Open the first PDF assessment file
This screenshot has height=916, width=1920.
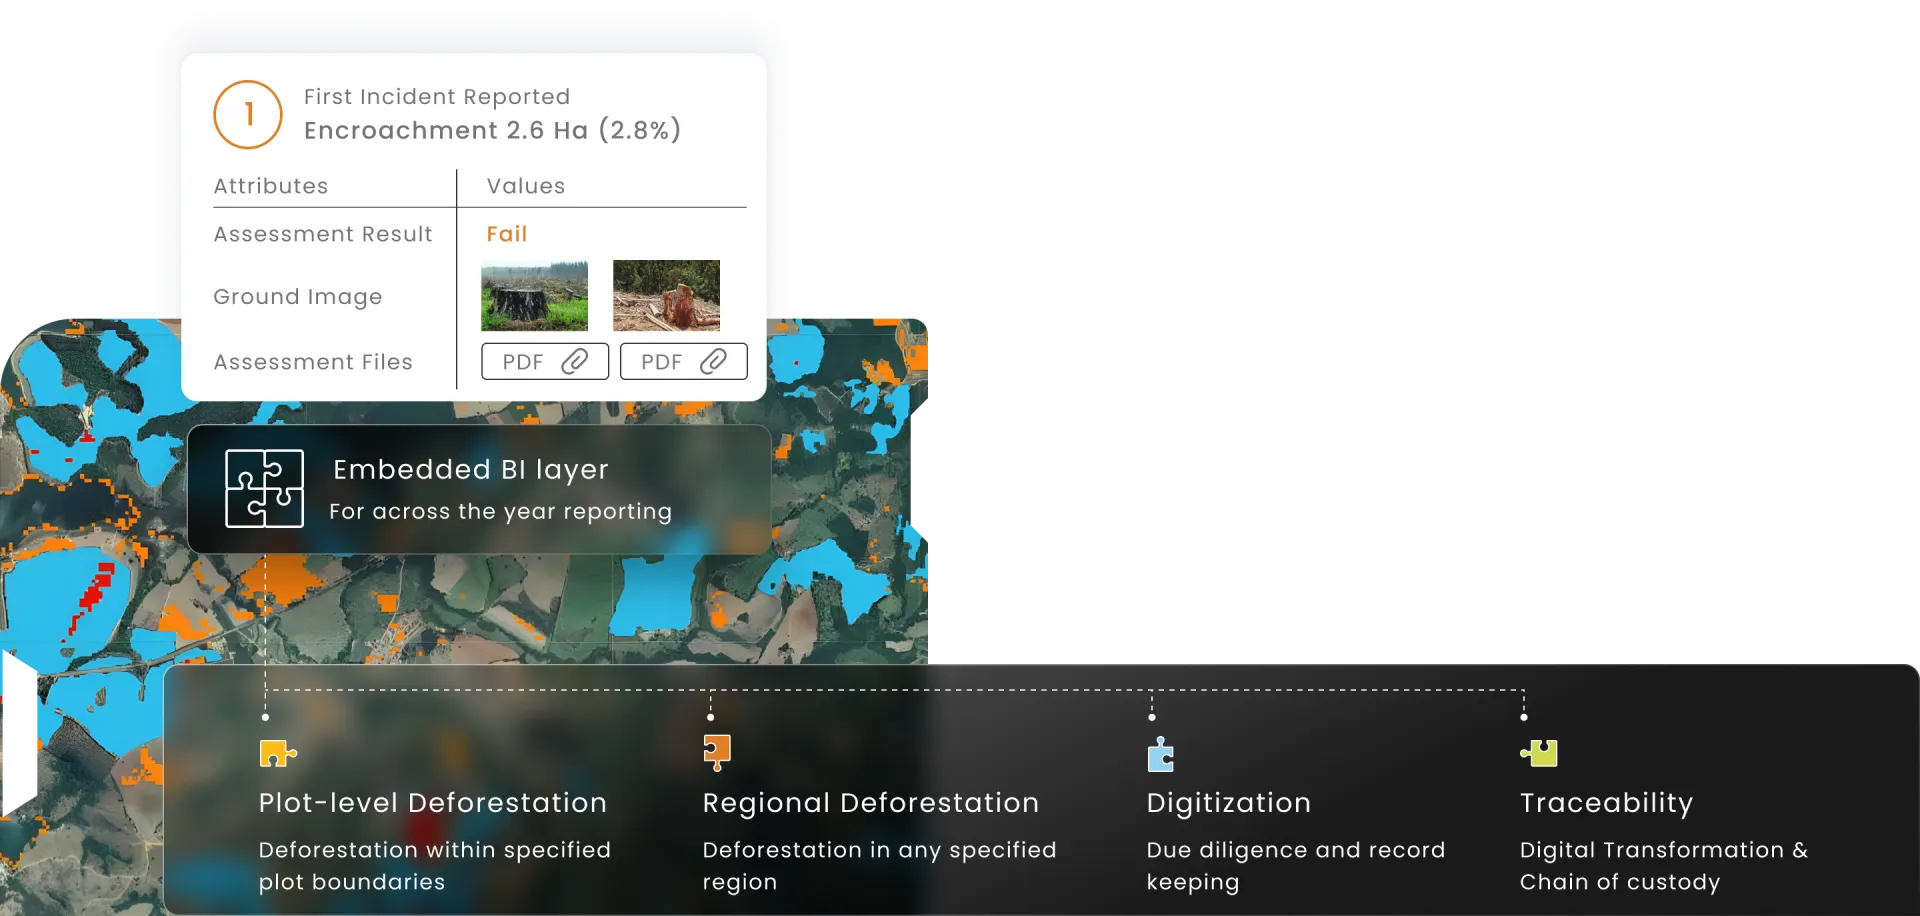tap(545, 361)
